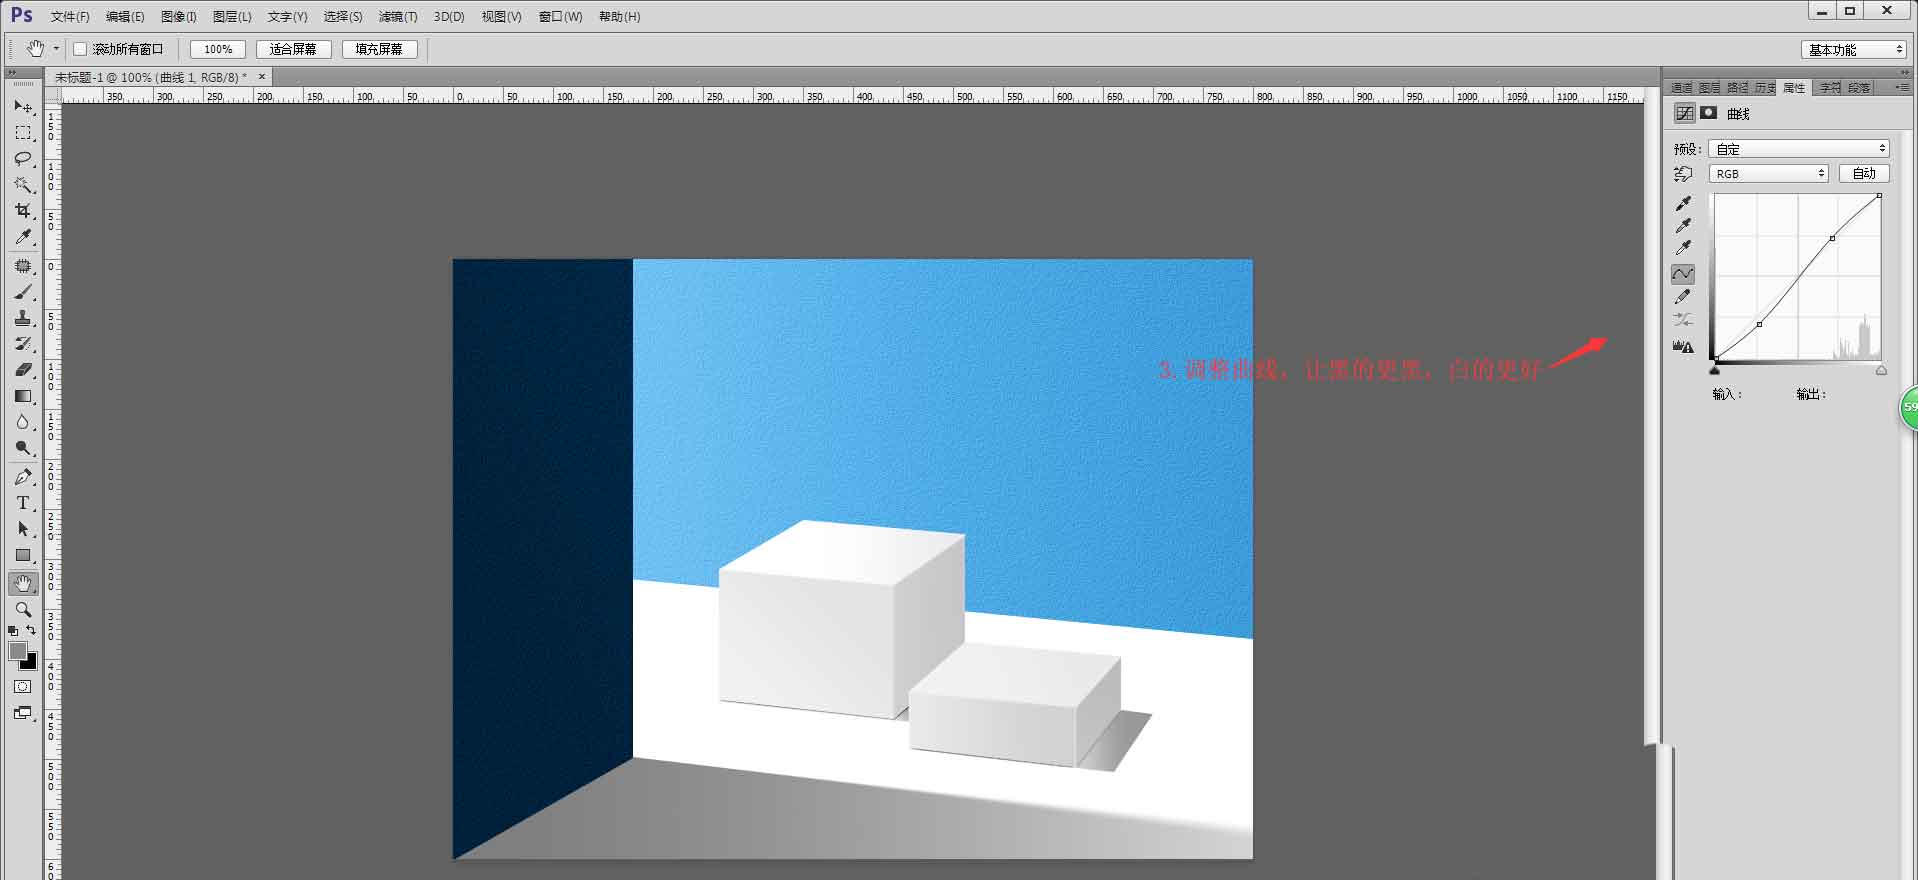The image size is (1918, 880).
Task: Open Hand tool preset picker arrow
Action: tap(56, 49)
